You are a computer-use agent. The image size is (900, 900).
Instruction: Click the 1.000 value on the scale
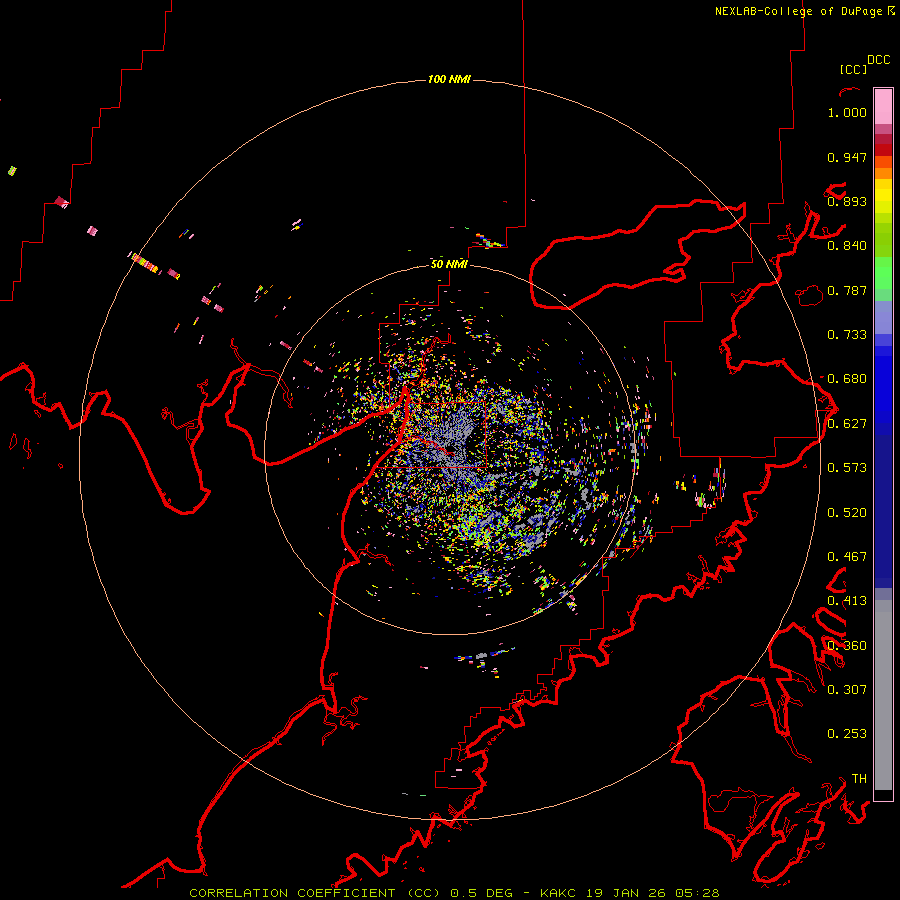[x=847, y=112]
